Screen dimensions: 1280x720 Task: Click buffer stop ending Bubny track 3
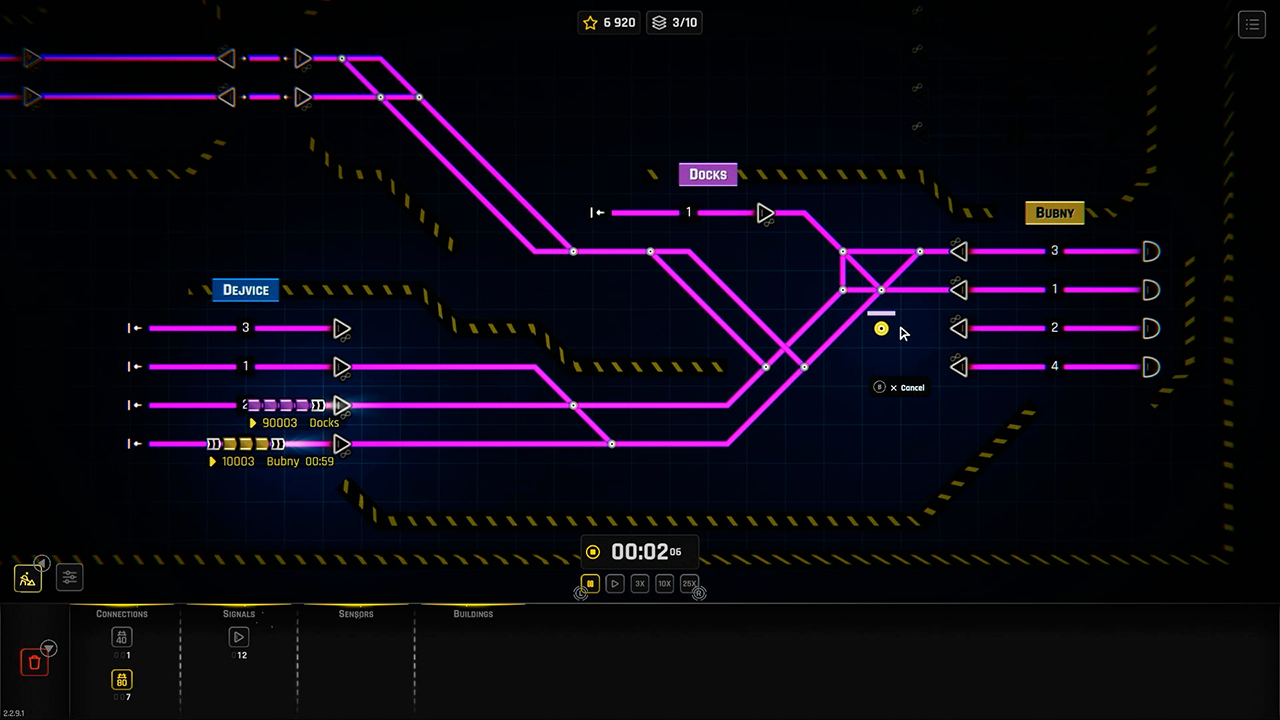(1151, 251)
